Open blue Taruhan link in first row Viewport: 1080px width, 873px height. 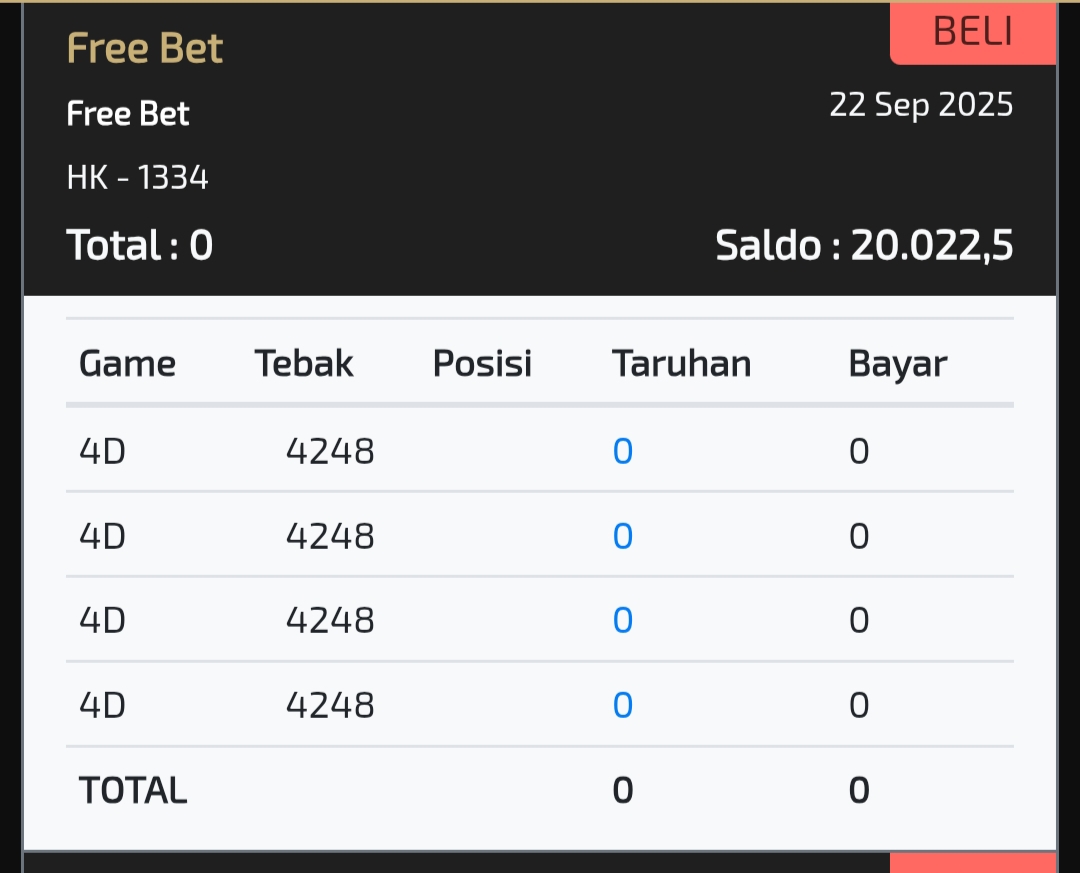(623, 452)
